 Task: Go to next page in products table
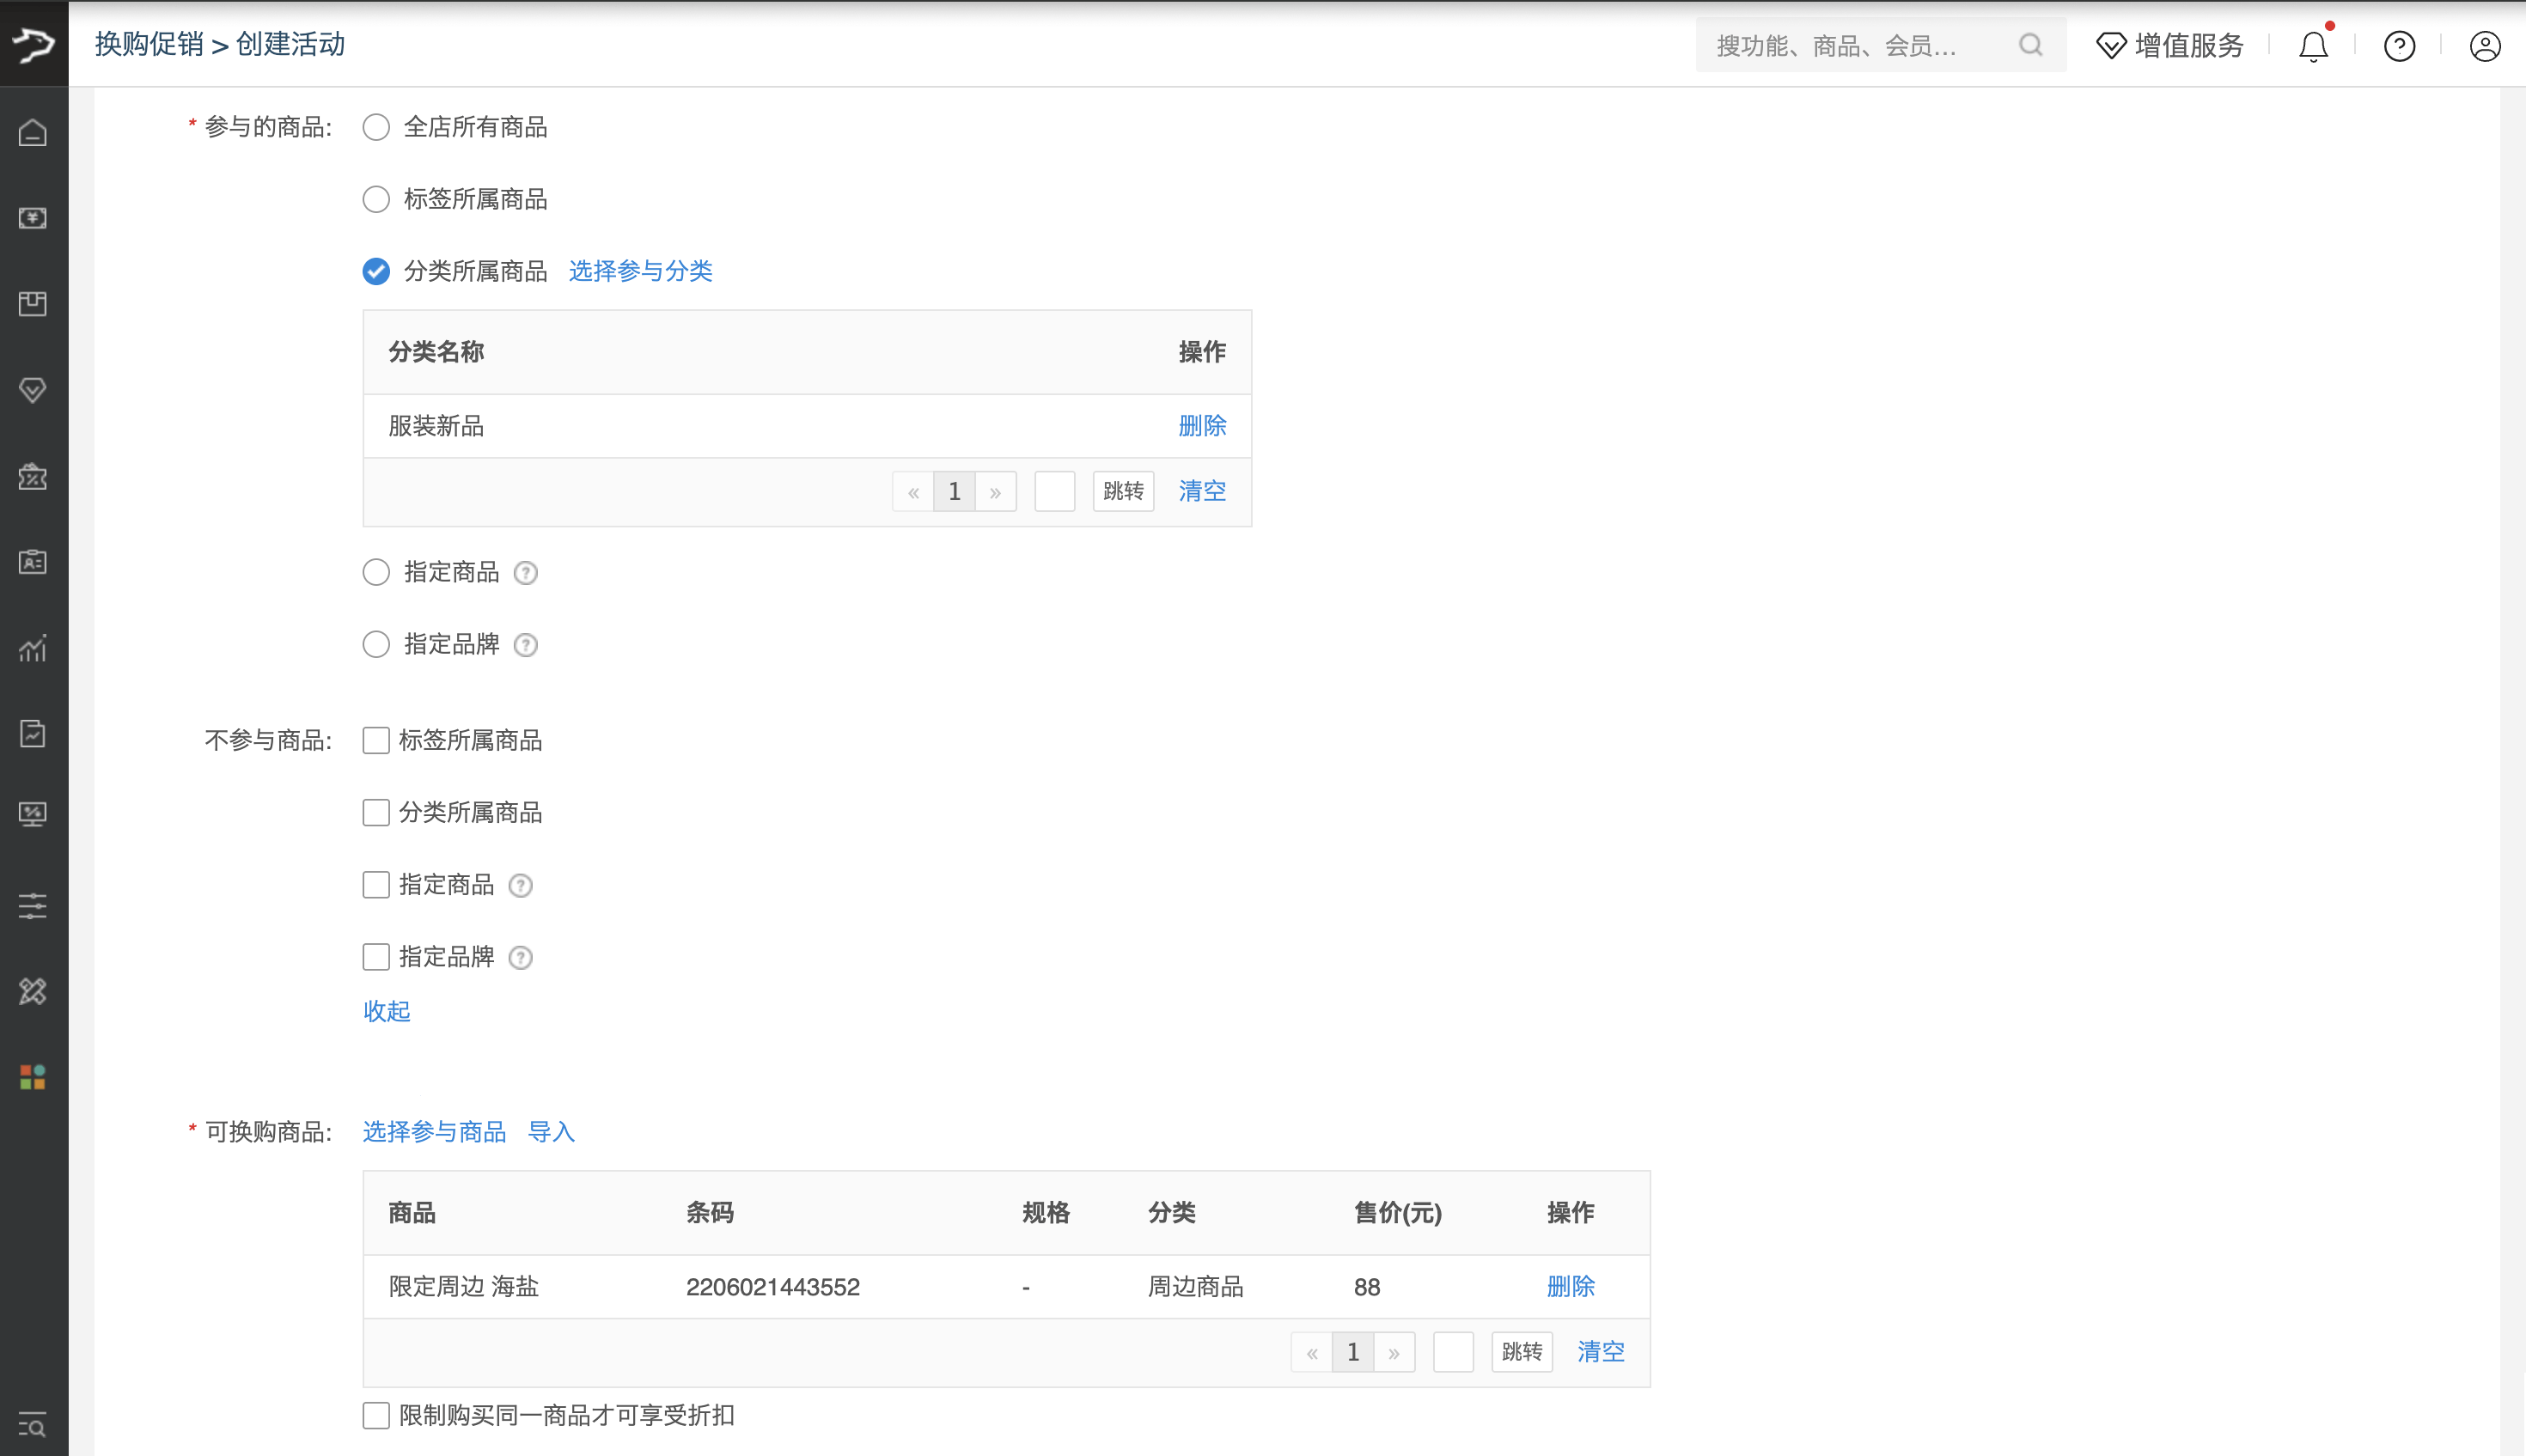(1394, 1352)
